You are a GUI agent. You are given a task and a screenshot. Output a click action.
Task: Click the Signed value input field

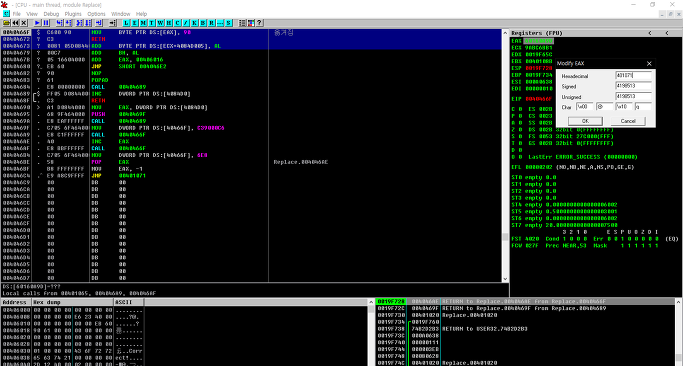pyautogui.click(x=633, y=86)
